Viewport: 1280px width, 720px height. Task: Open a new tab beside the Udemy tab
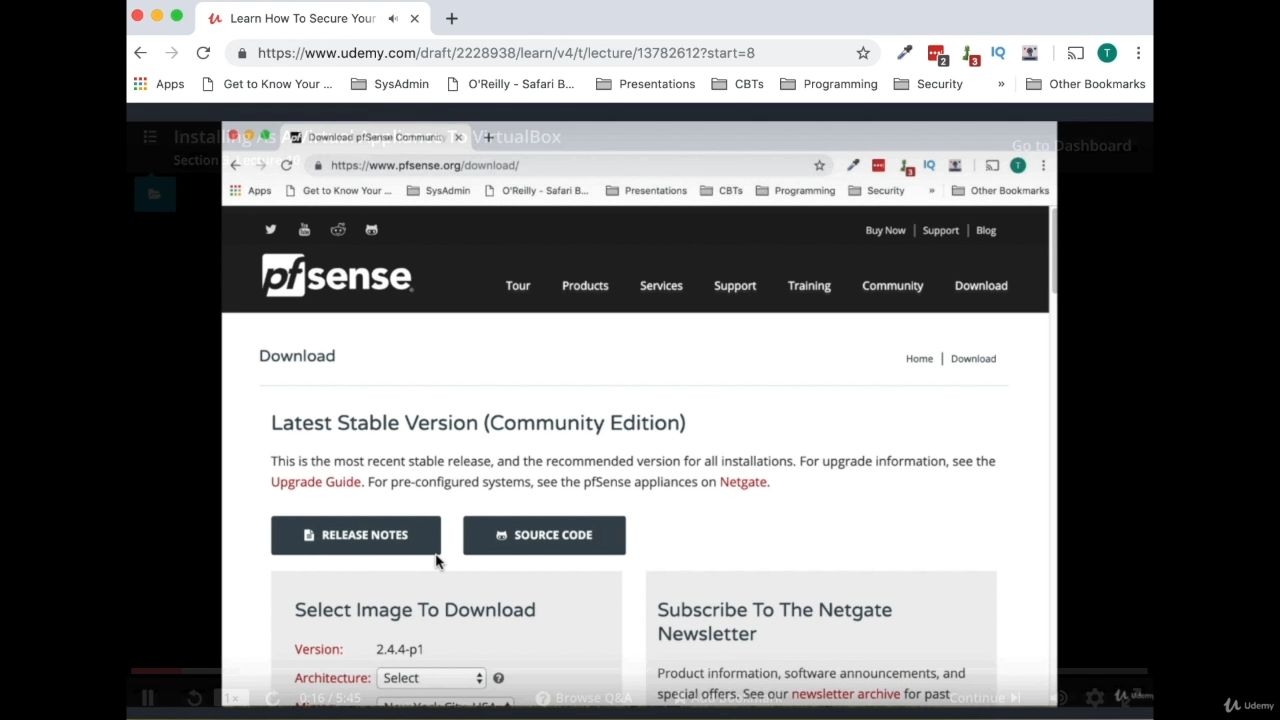click(x=452, y=18)
